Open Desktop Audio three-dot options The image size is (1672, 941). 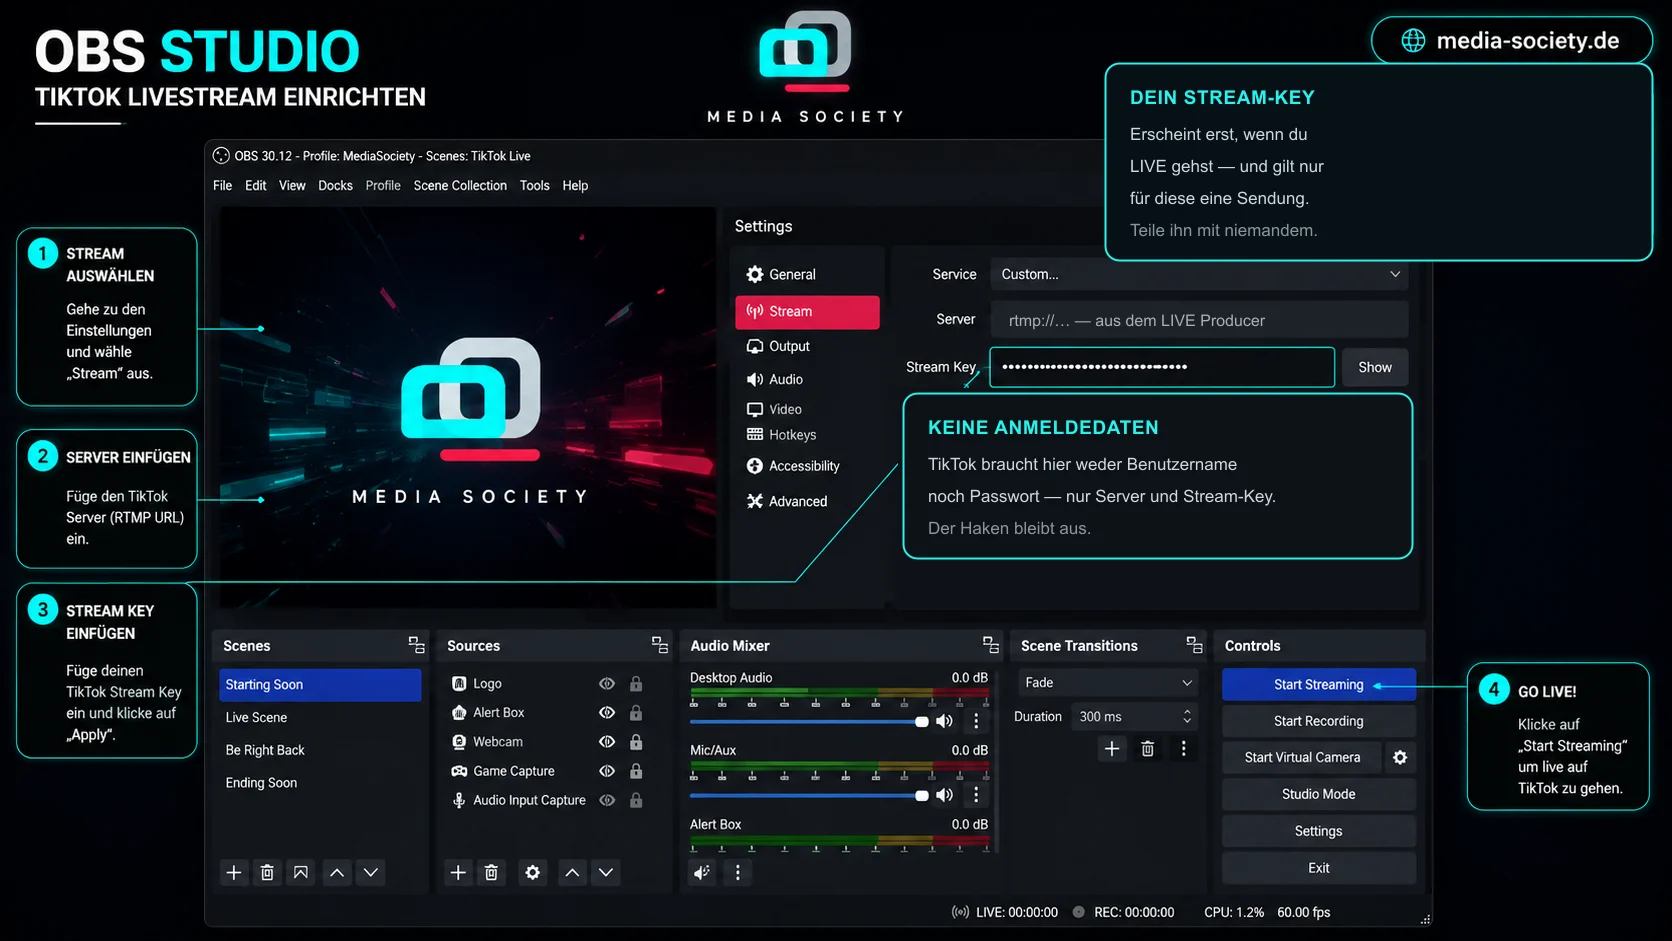tap(976, 721)
